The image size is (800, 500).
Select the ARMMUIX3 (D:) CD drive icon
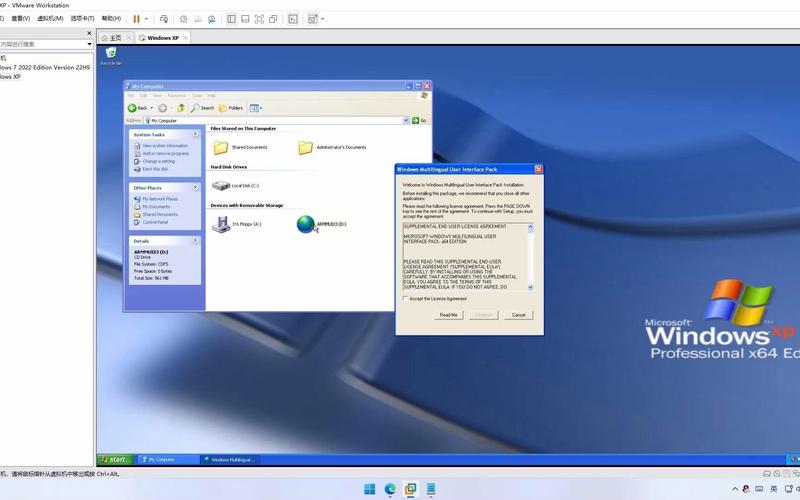pos(306,224)
